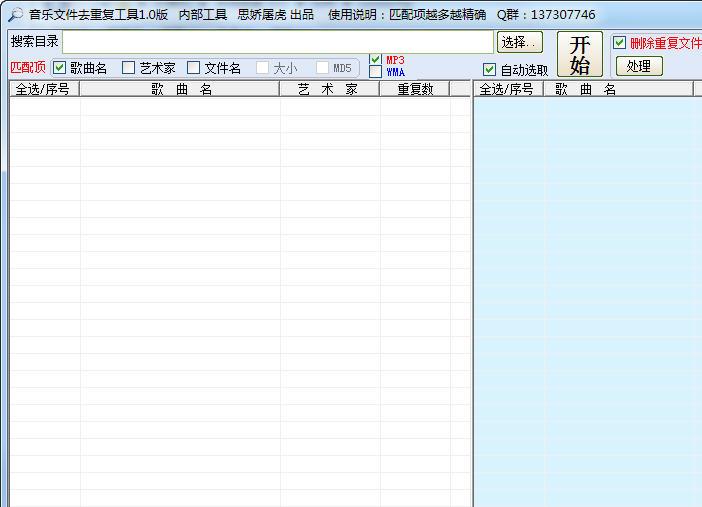702x507 pixels.
Task: Sort by the 艺术家 column header
Action: click(329, 89)
